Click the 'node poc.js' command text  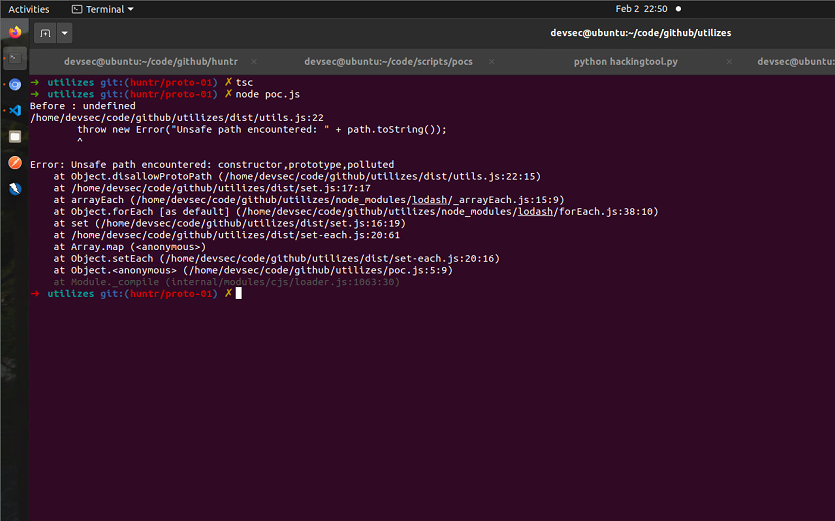coord(268,94)
